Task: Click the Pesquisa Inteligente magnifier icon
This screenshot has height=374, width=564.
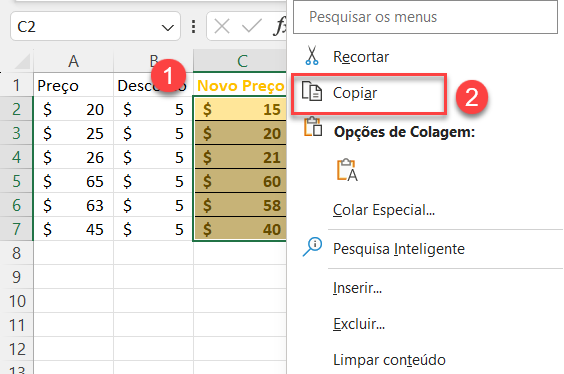Action: click(312, 247)
